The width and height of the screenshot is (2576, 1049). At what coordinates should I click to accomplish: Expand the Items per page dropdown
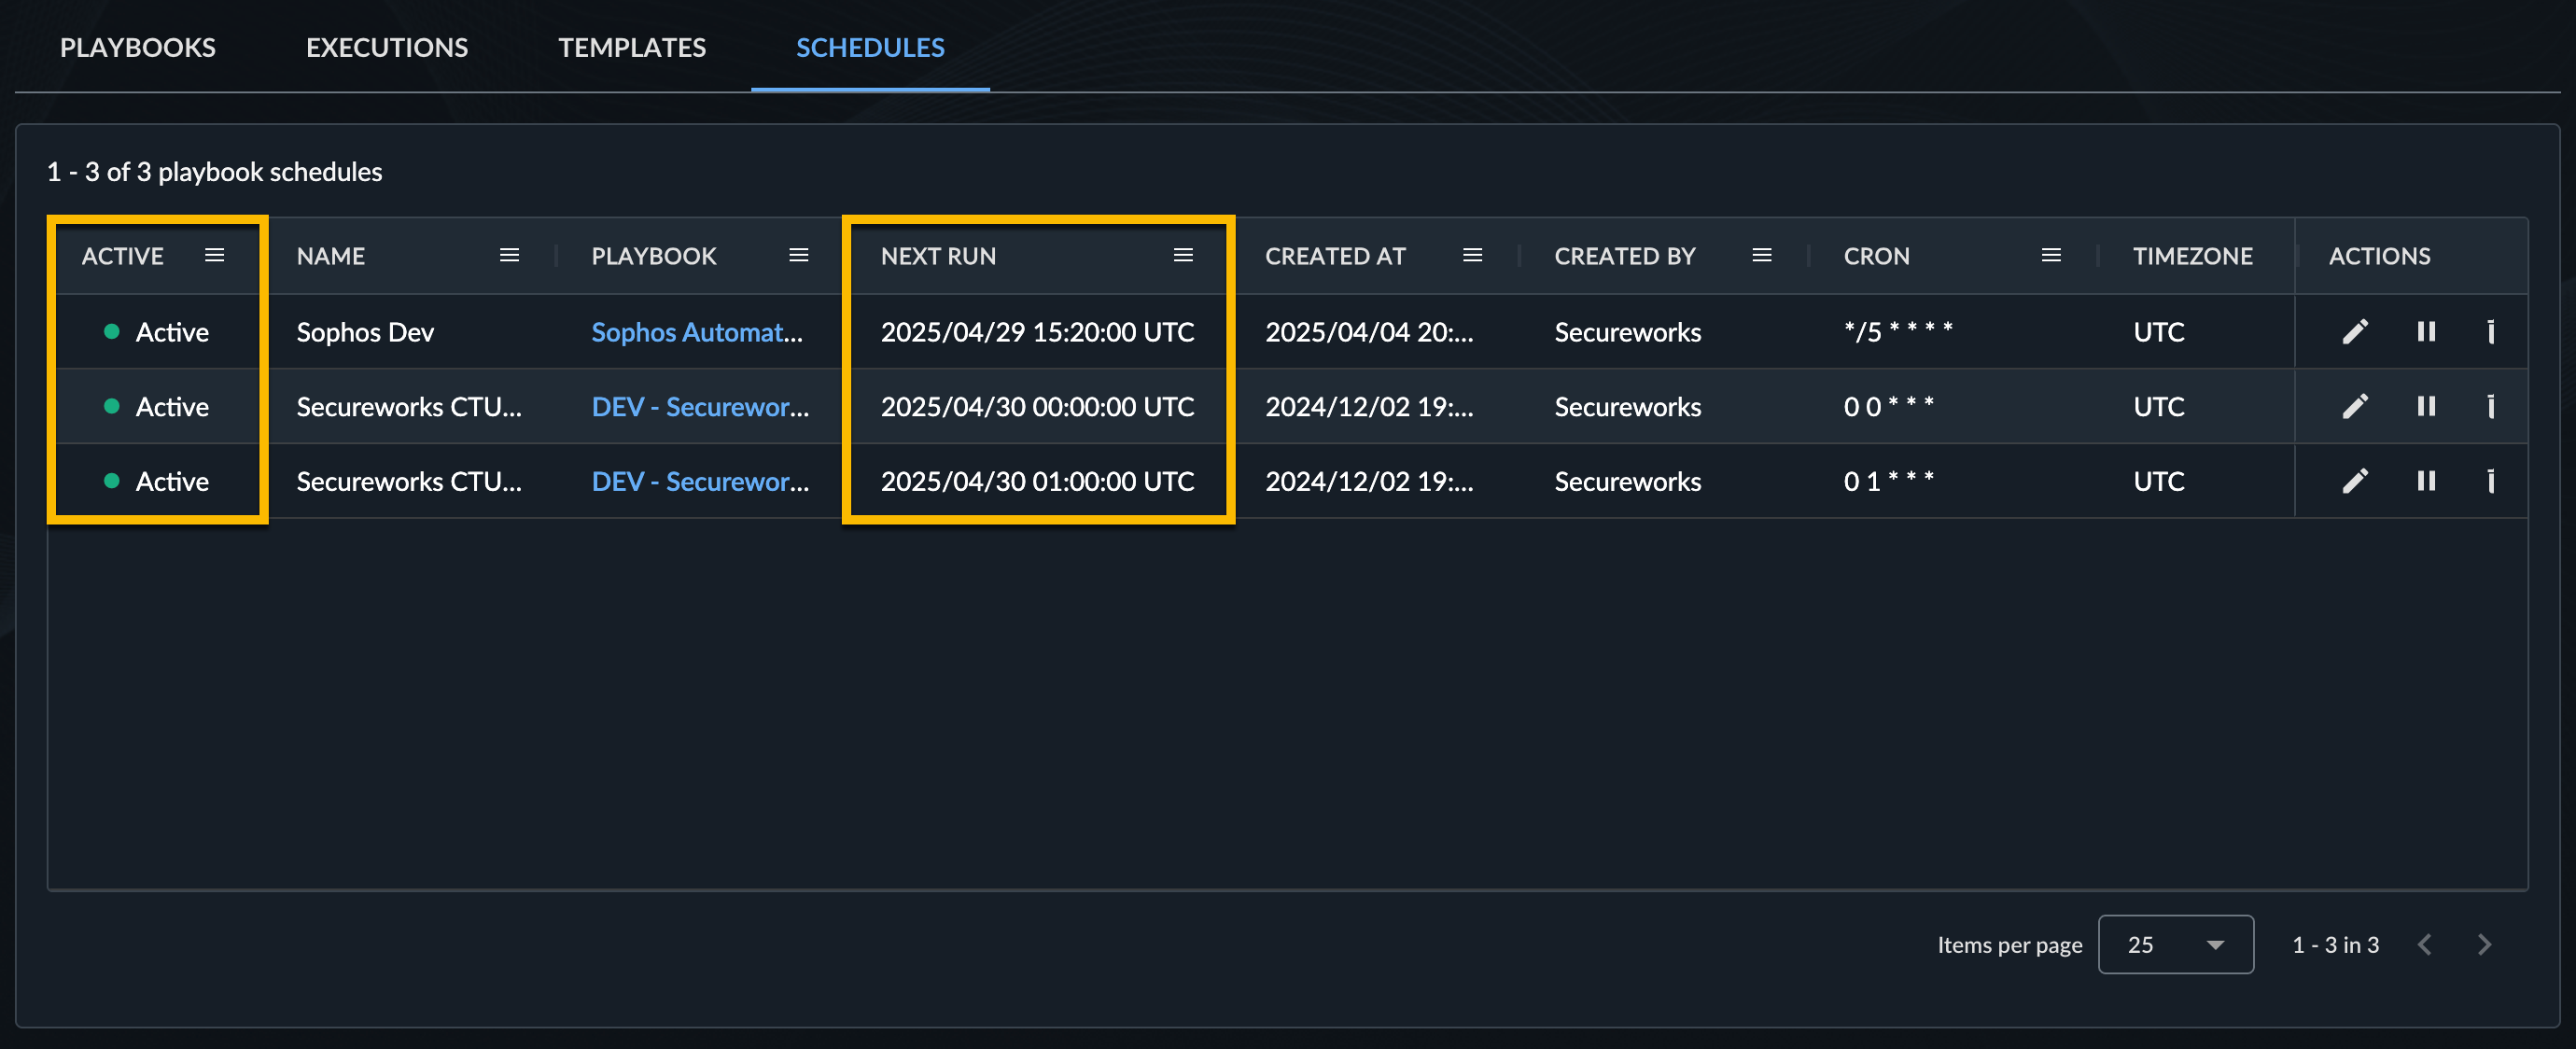2175,944
